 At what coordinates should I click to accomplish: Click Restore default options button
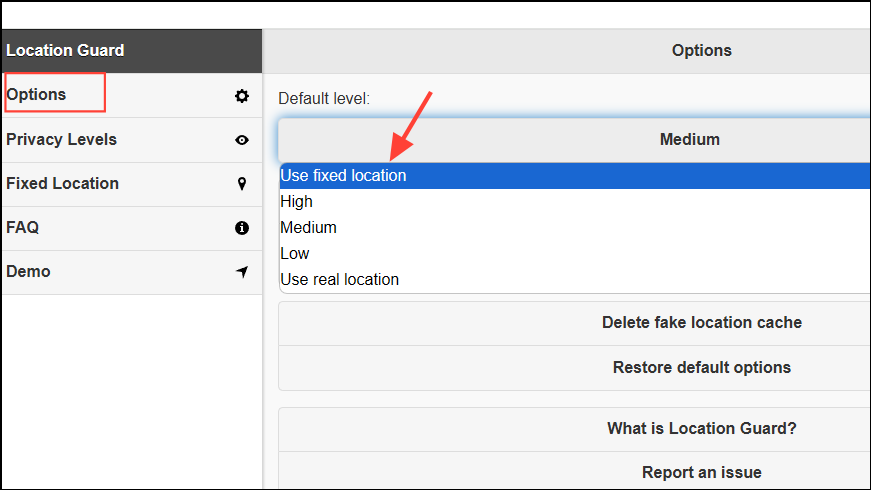point(701,368)
